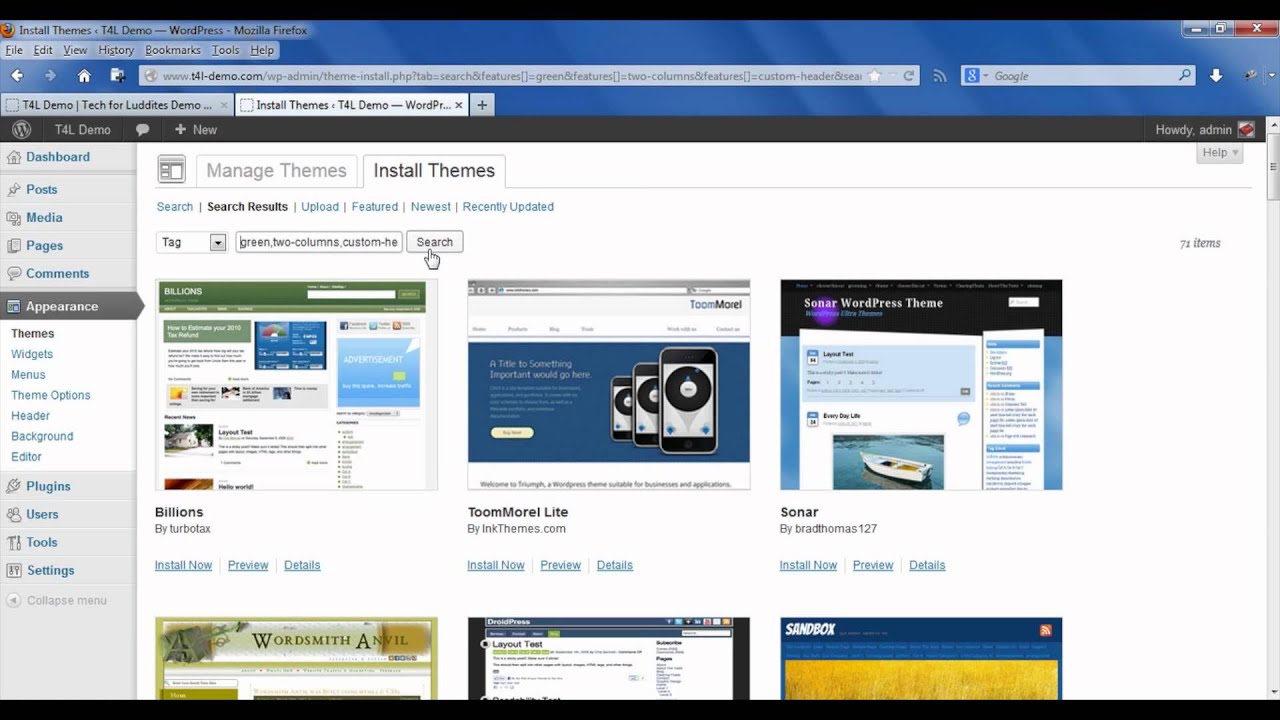Preview the ToomMorel Lite theme
The image size is (1280, 720).
[561, 565]
